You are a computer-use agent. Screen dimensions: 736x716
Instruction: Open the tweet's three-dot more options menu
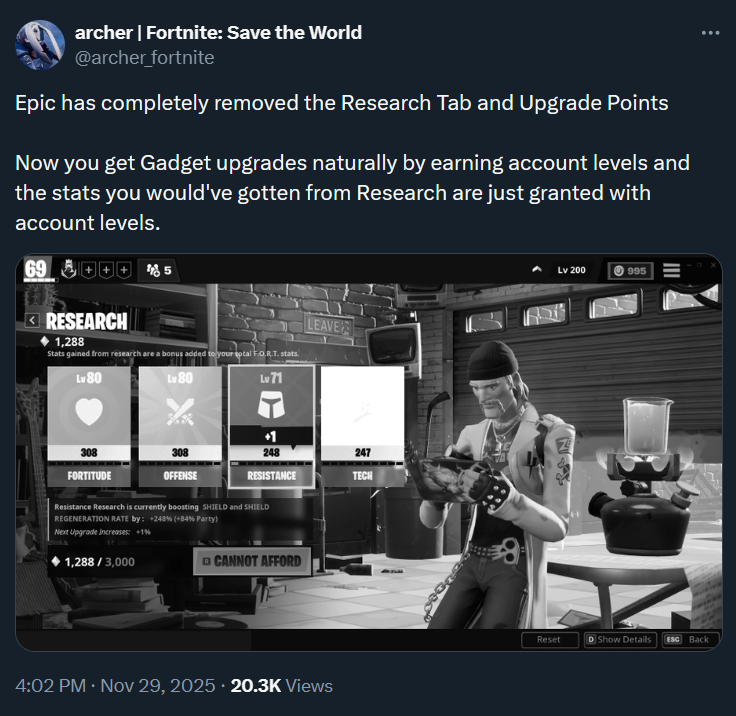(x=710, y=33)
